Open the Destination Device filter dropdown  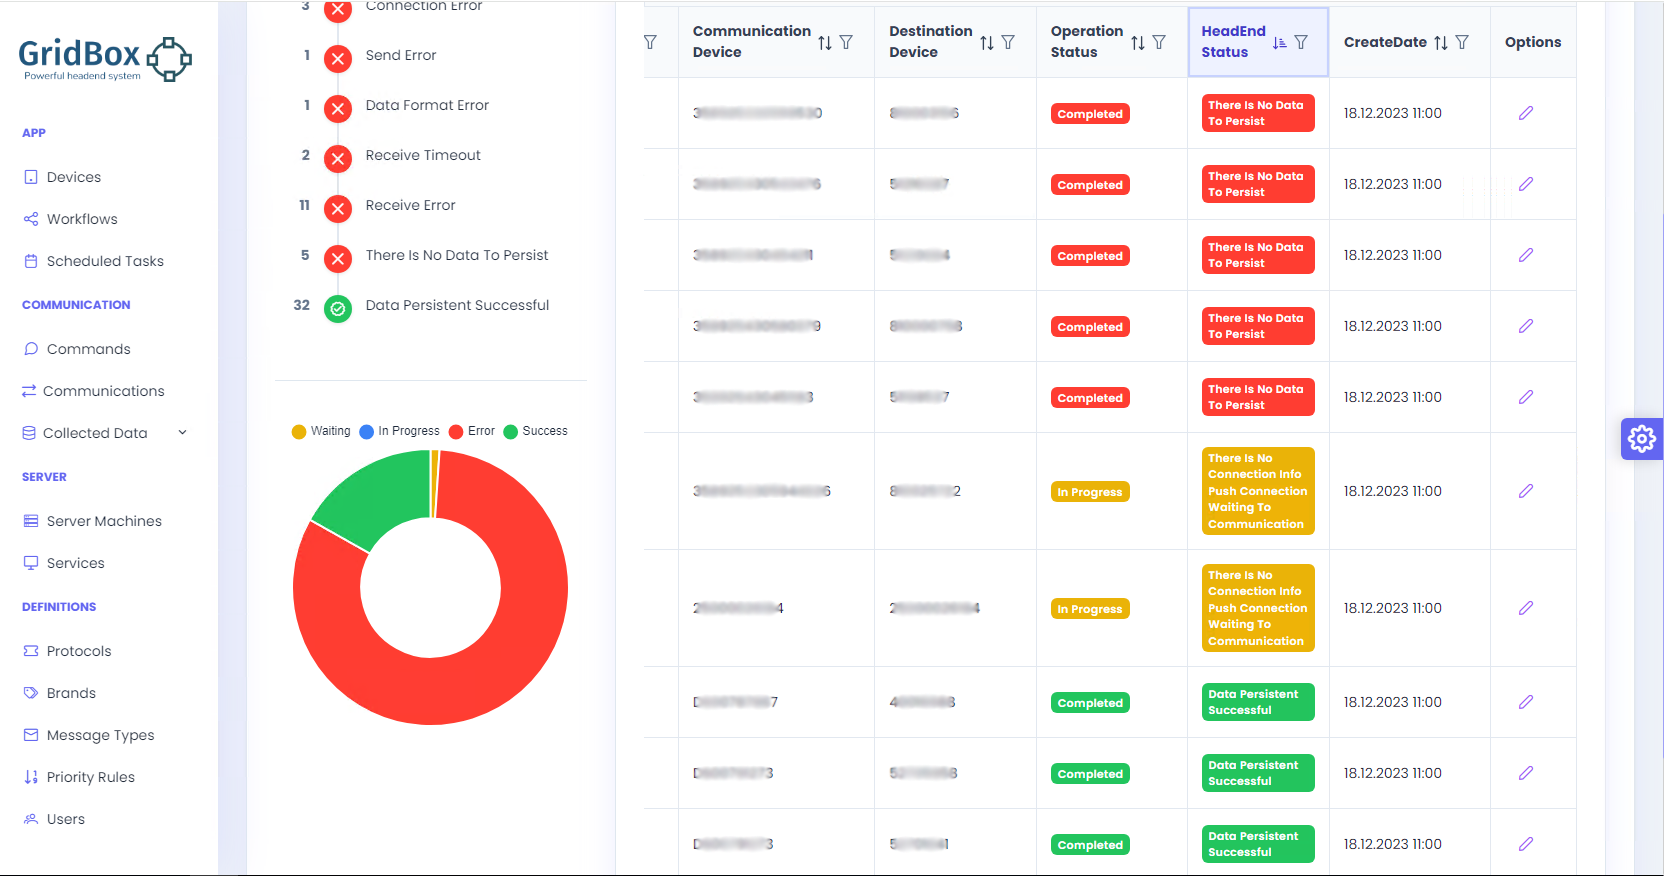click(1008, 42)
